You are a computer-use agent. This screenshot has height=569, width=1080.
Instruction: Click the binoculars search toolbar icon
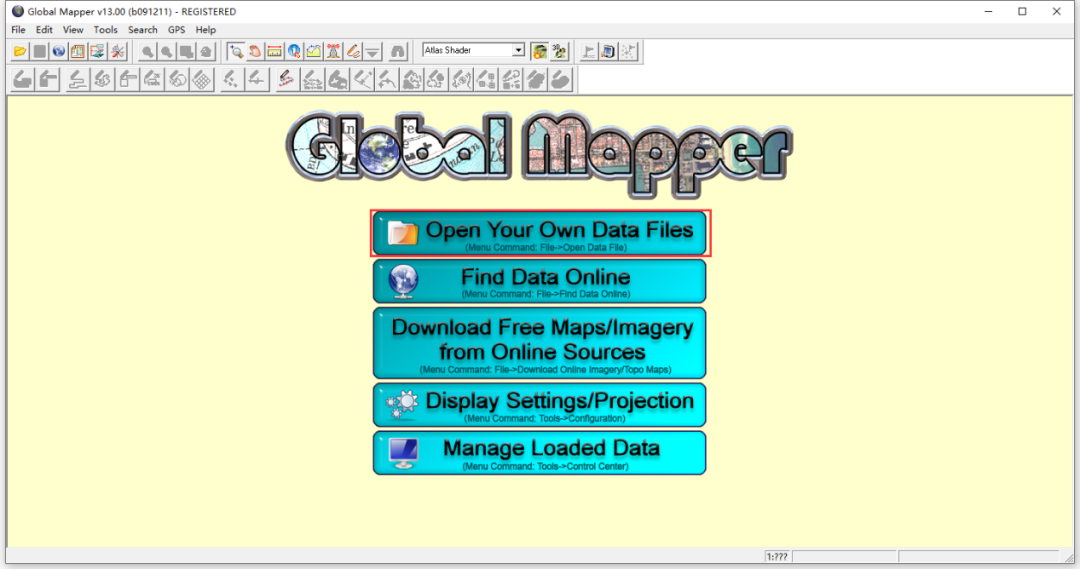[397, 51]
